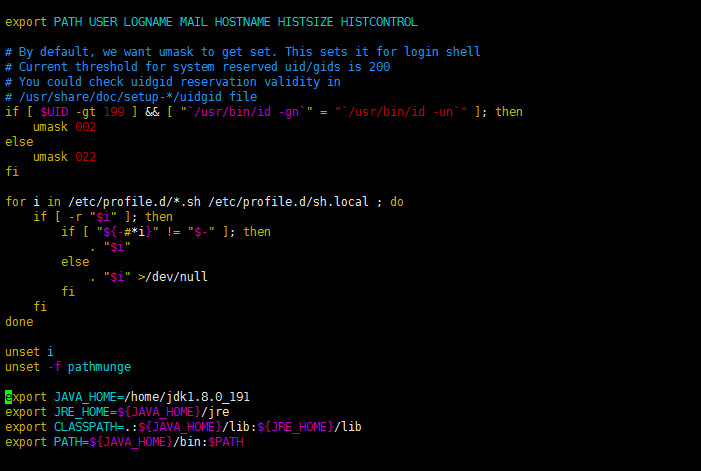Click the 'for' keyword starting the loop
701x471 pixels.
(x=16, y=202)
